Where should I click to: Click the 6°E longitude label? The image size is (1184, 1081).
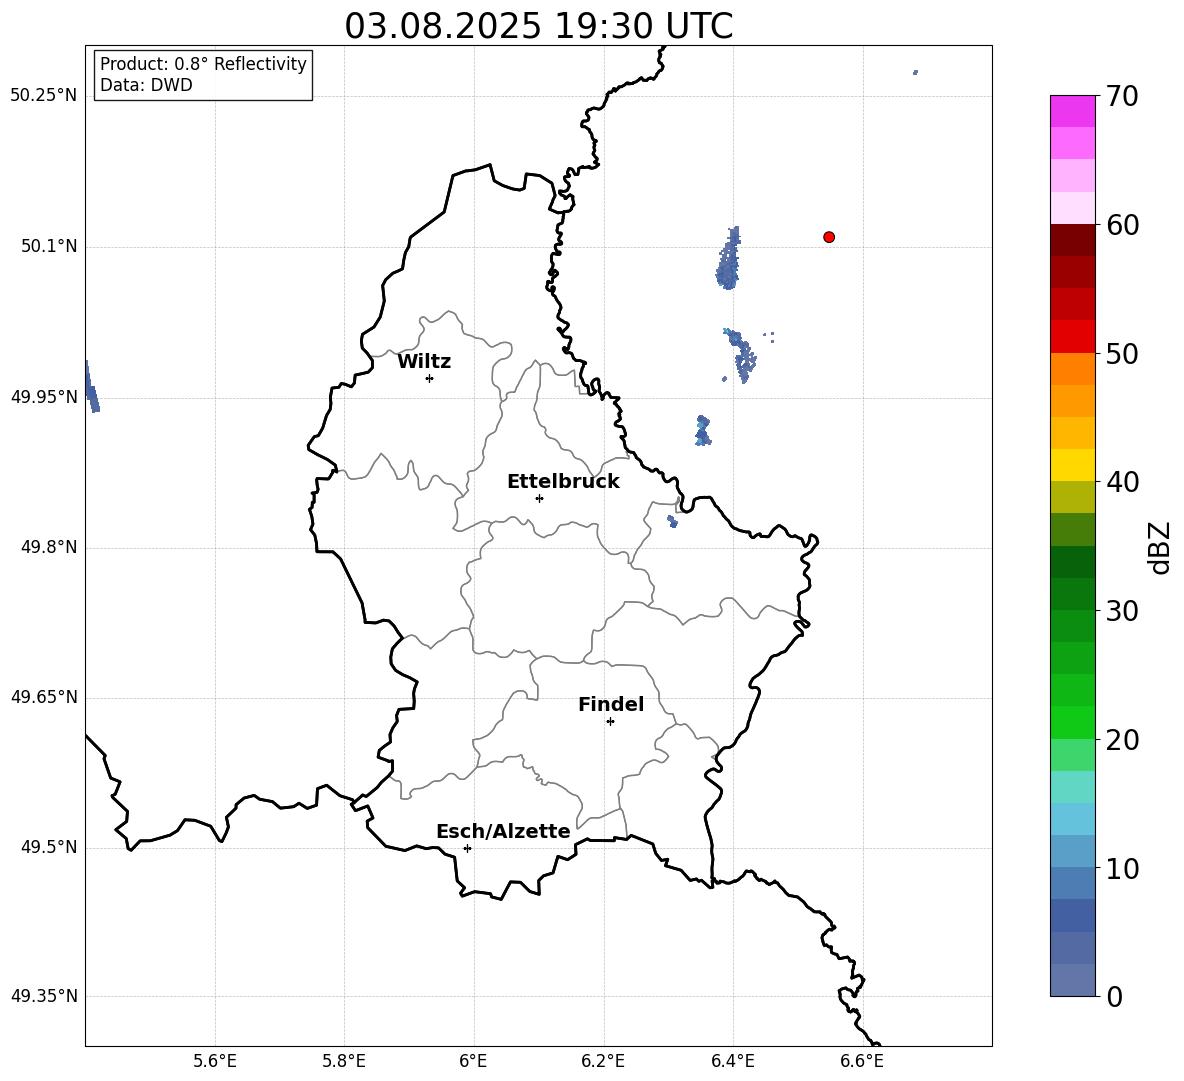pyautogui.click(x=473, y=1061)
